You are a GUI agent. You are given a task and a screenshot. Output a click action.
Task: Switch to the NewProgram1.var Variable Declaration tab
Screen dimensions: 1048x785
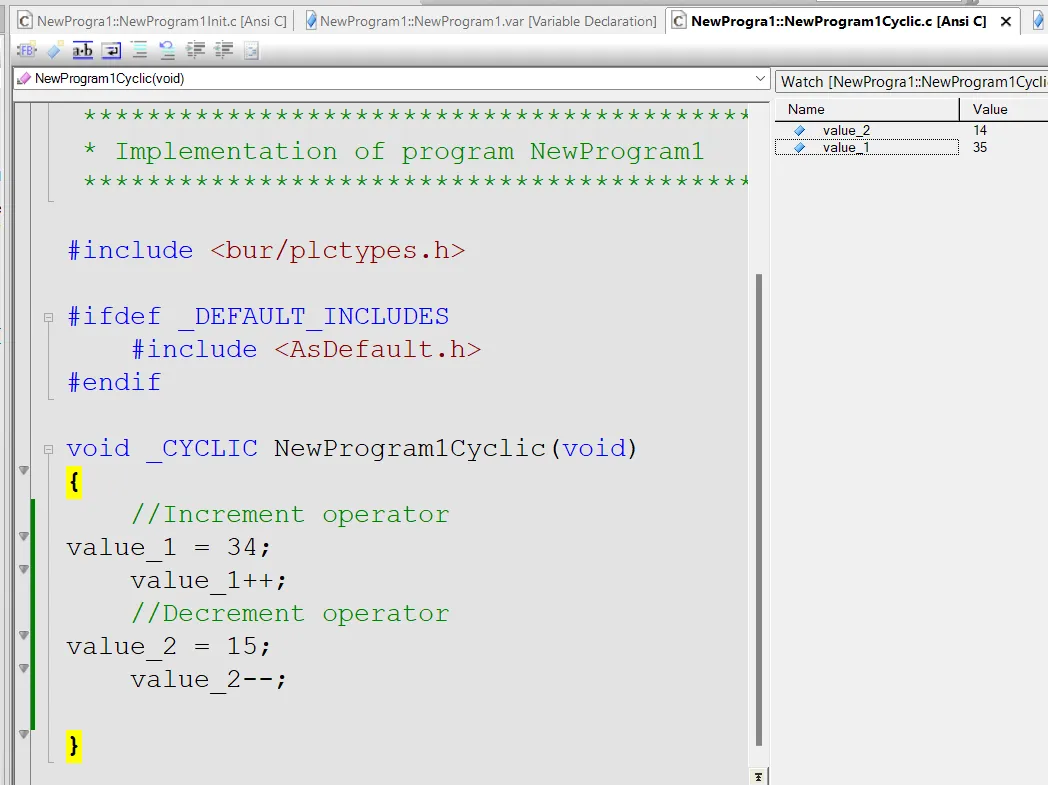pyautogui.click(x=481, y=21)
